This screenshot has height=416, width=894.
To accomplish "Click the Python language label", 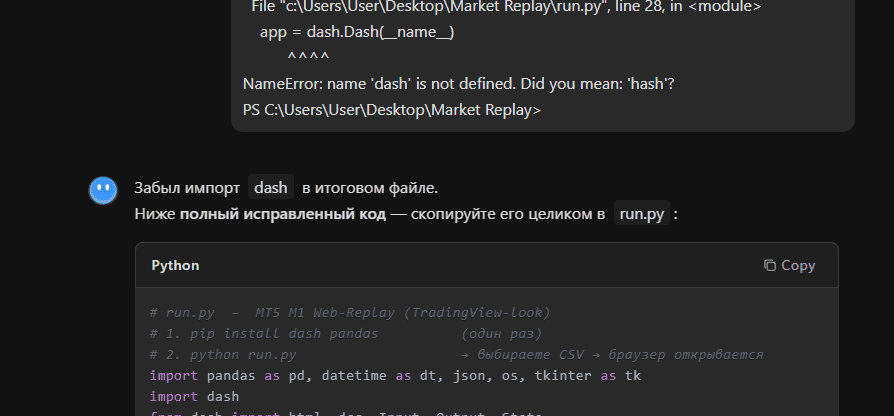I will coord(175,265).
